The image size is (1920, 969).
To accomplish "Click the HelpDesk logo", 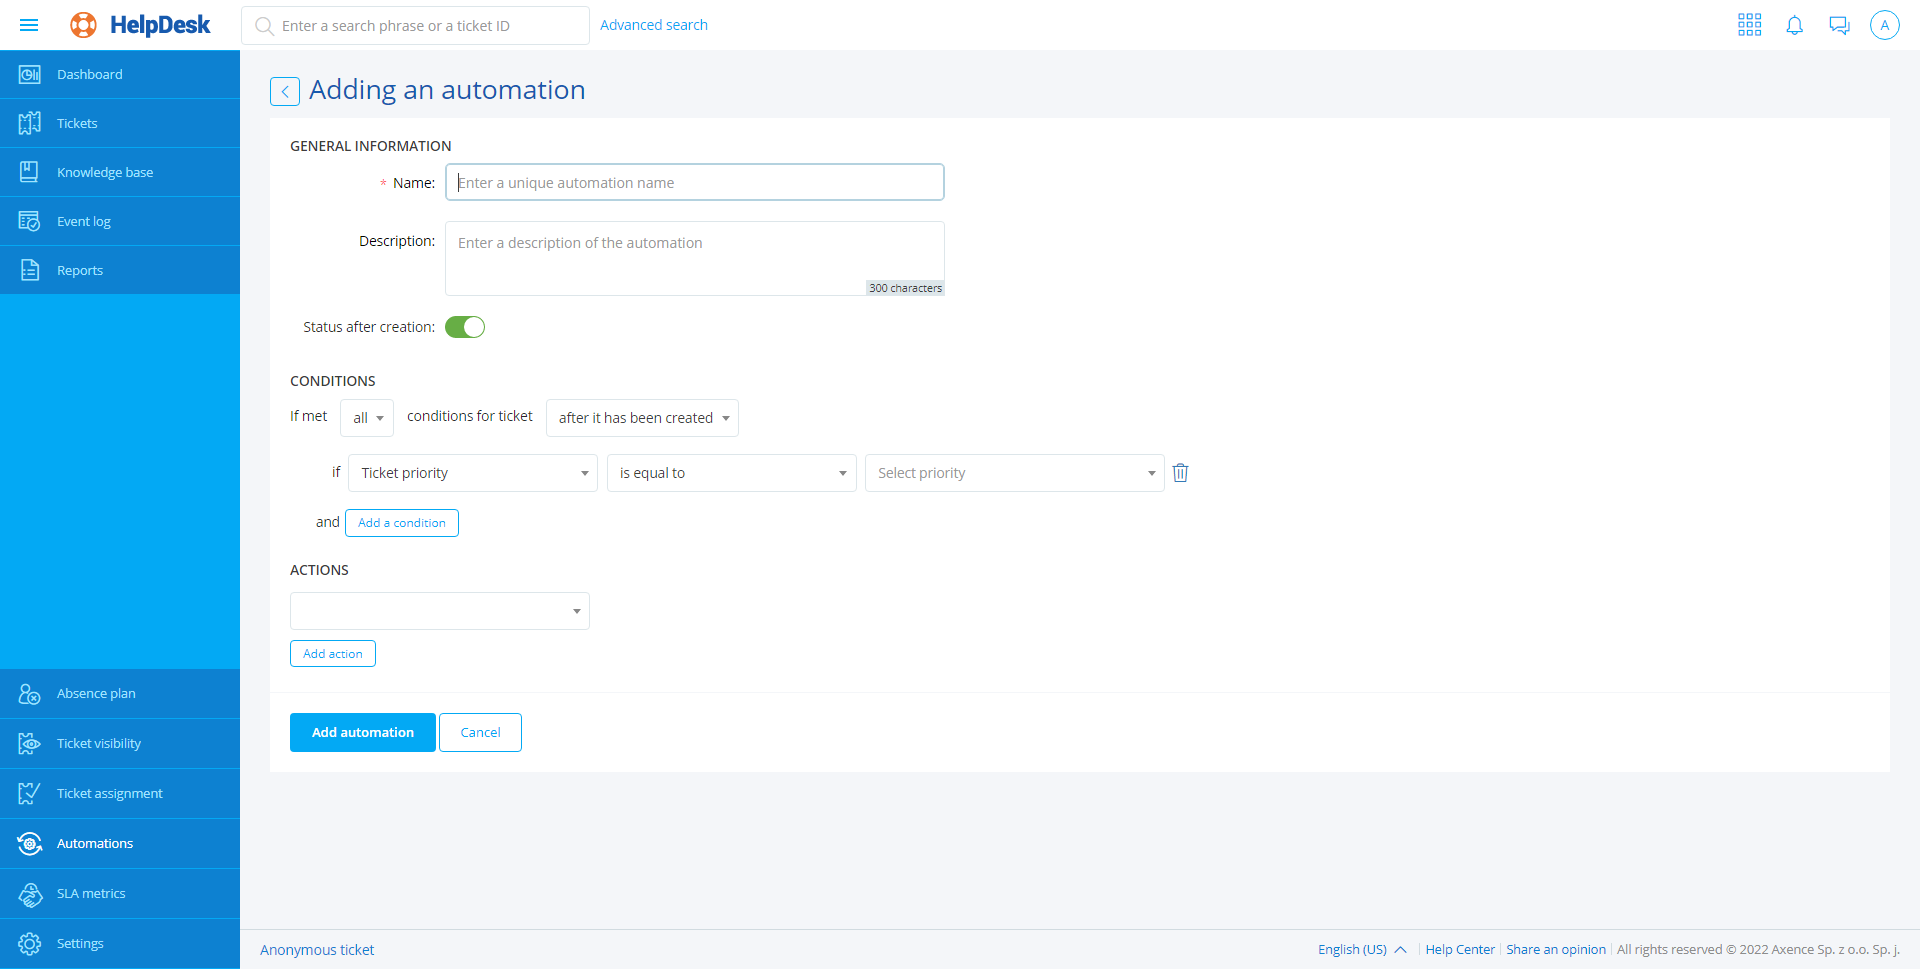I will [x=141, y=25].
